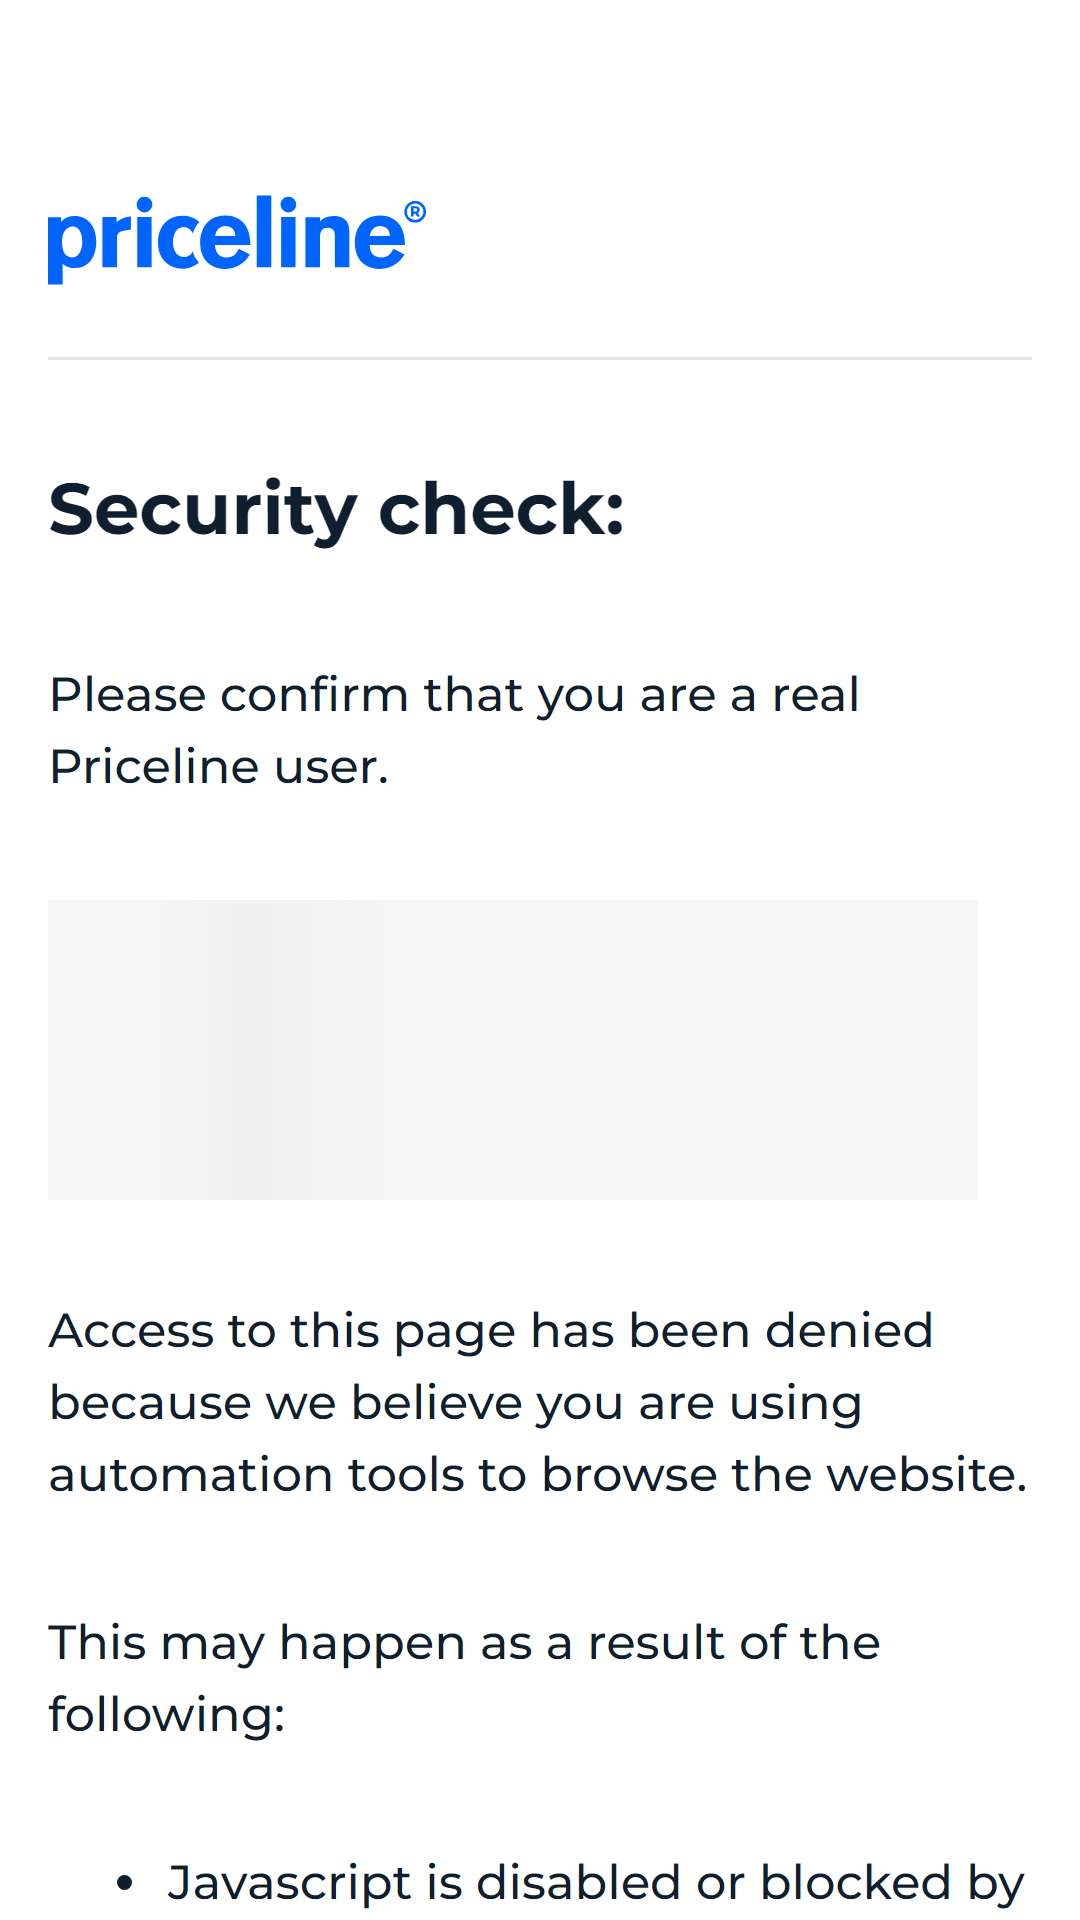The height and width of the screenshot is (1920, 1080).
Task: Click the "Javascript is disabled or blocked by" bullet item
Action: 596,1884
